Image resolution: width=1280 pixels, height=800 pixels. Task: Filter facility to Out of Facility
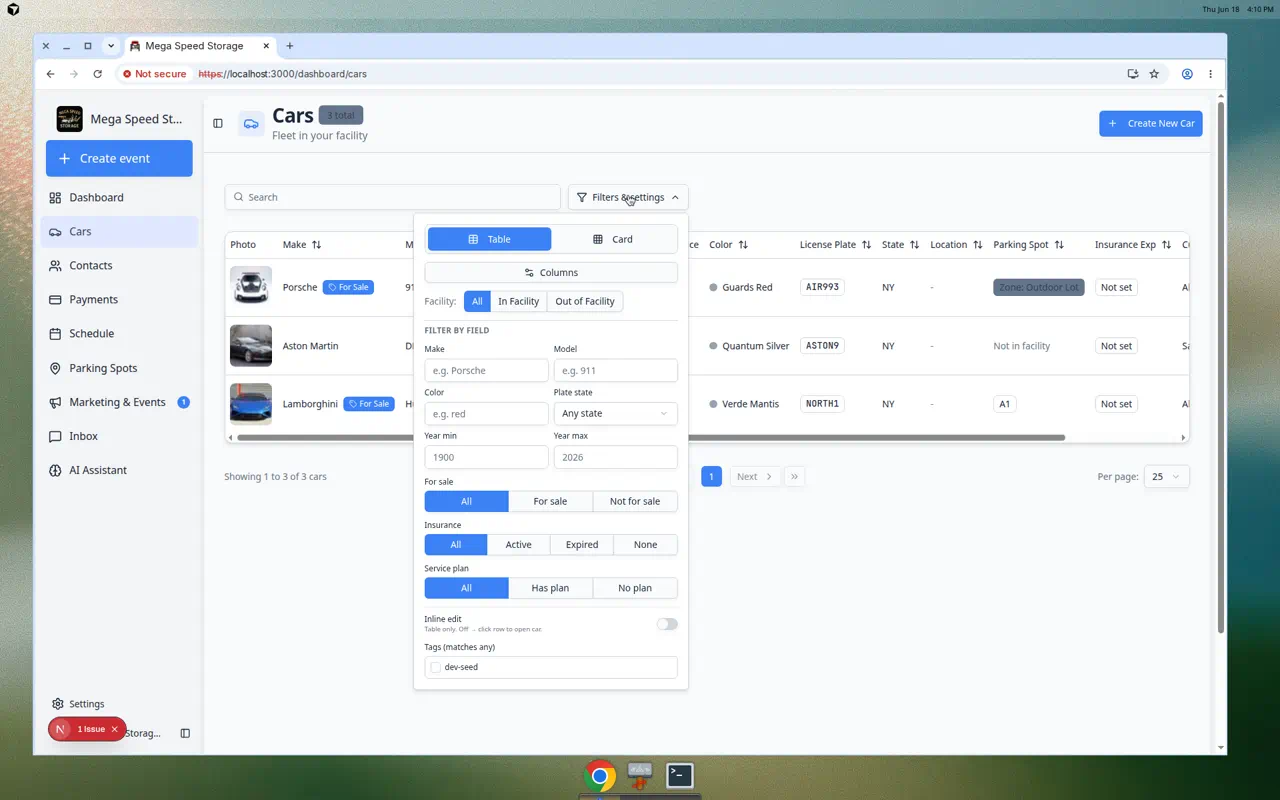coord(585,301)
